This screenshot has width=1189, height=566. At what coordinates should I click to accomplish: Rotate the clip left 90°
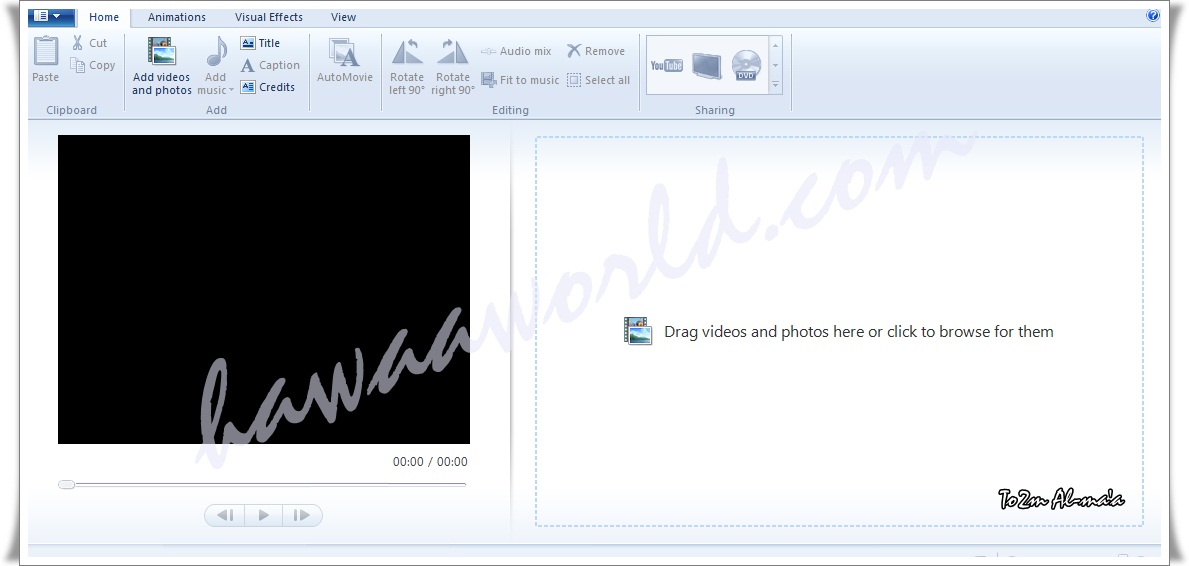(407, 53)
